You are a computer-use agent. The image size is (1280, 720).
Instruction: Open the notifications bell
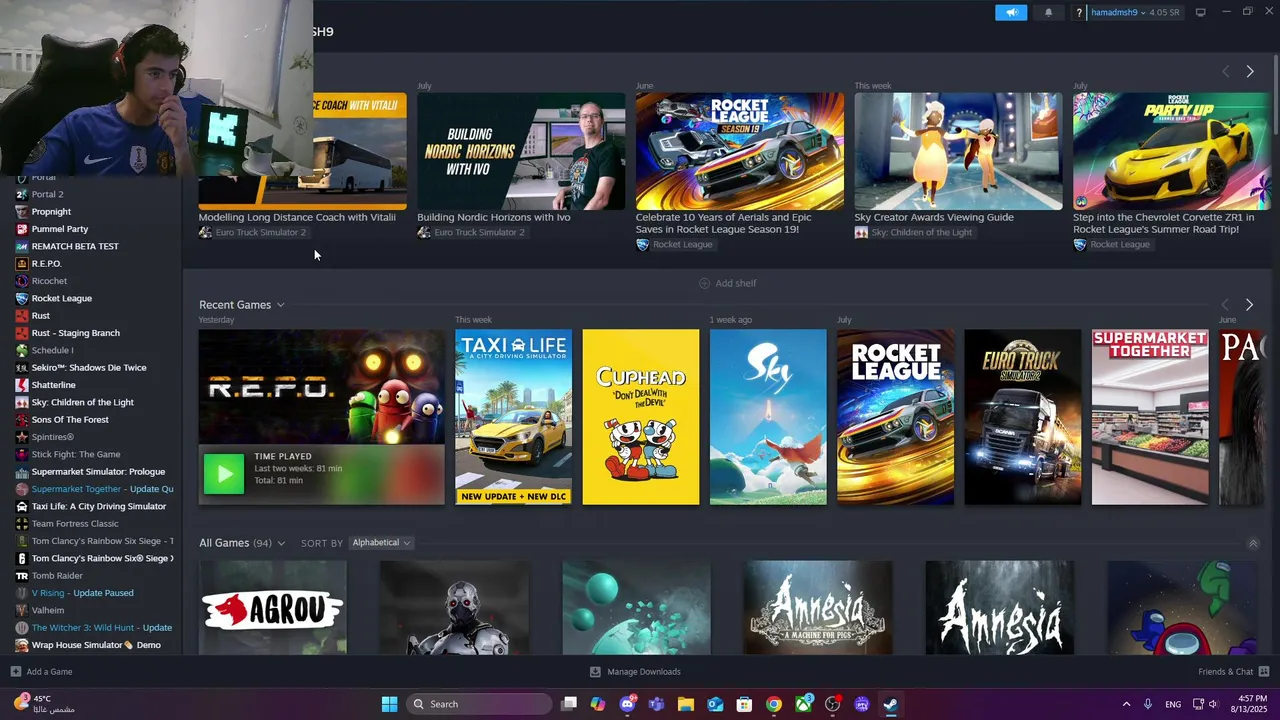(1048, 12)
